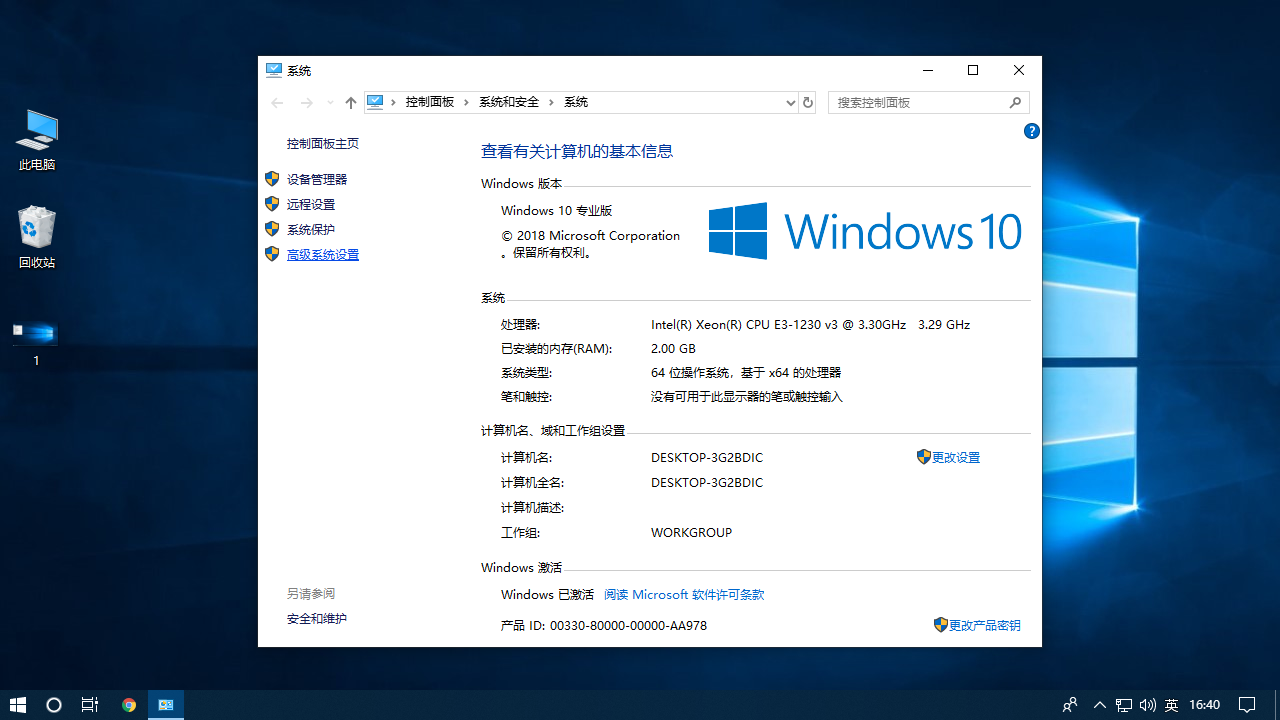Switch the 英 input method indicator
Viewport: 1280px width, 720px height.
coord(1171,705)
